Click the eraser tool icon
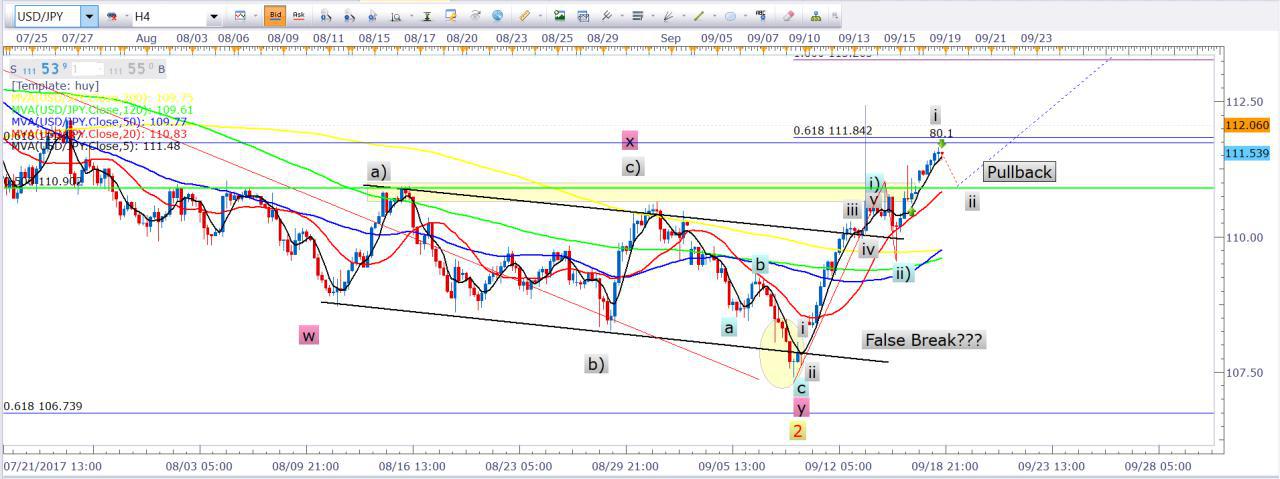 click(789, 16)
